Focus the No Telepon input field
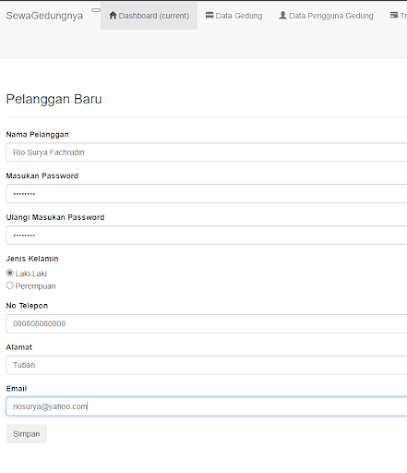 [x=207, y=323]
